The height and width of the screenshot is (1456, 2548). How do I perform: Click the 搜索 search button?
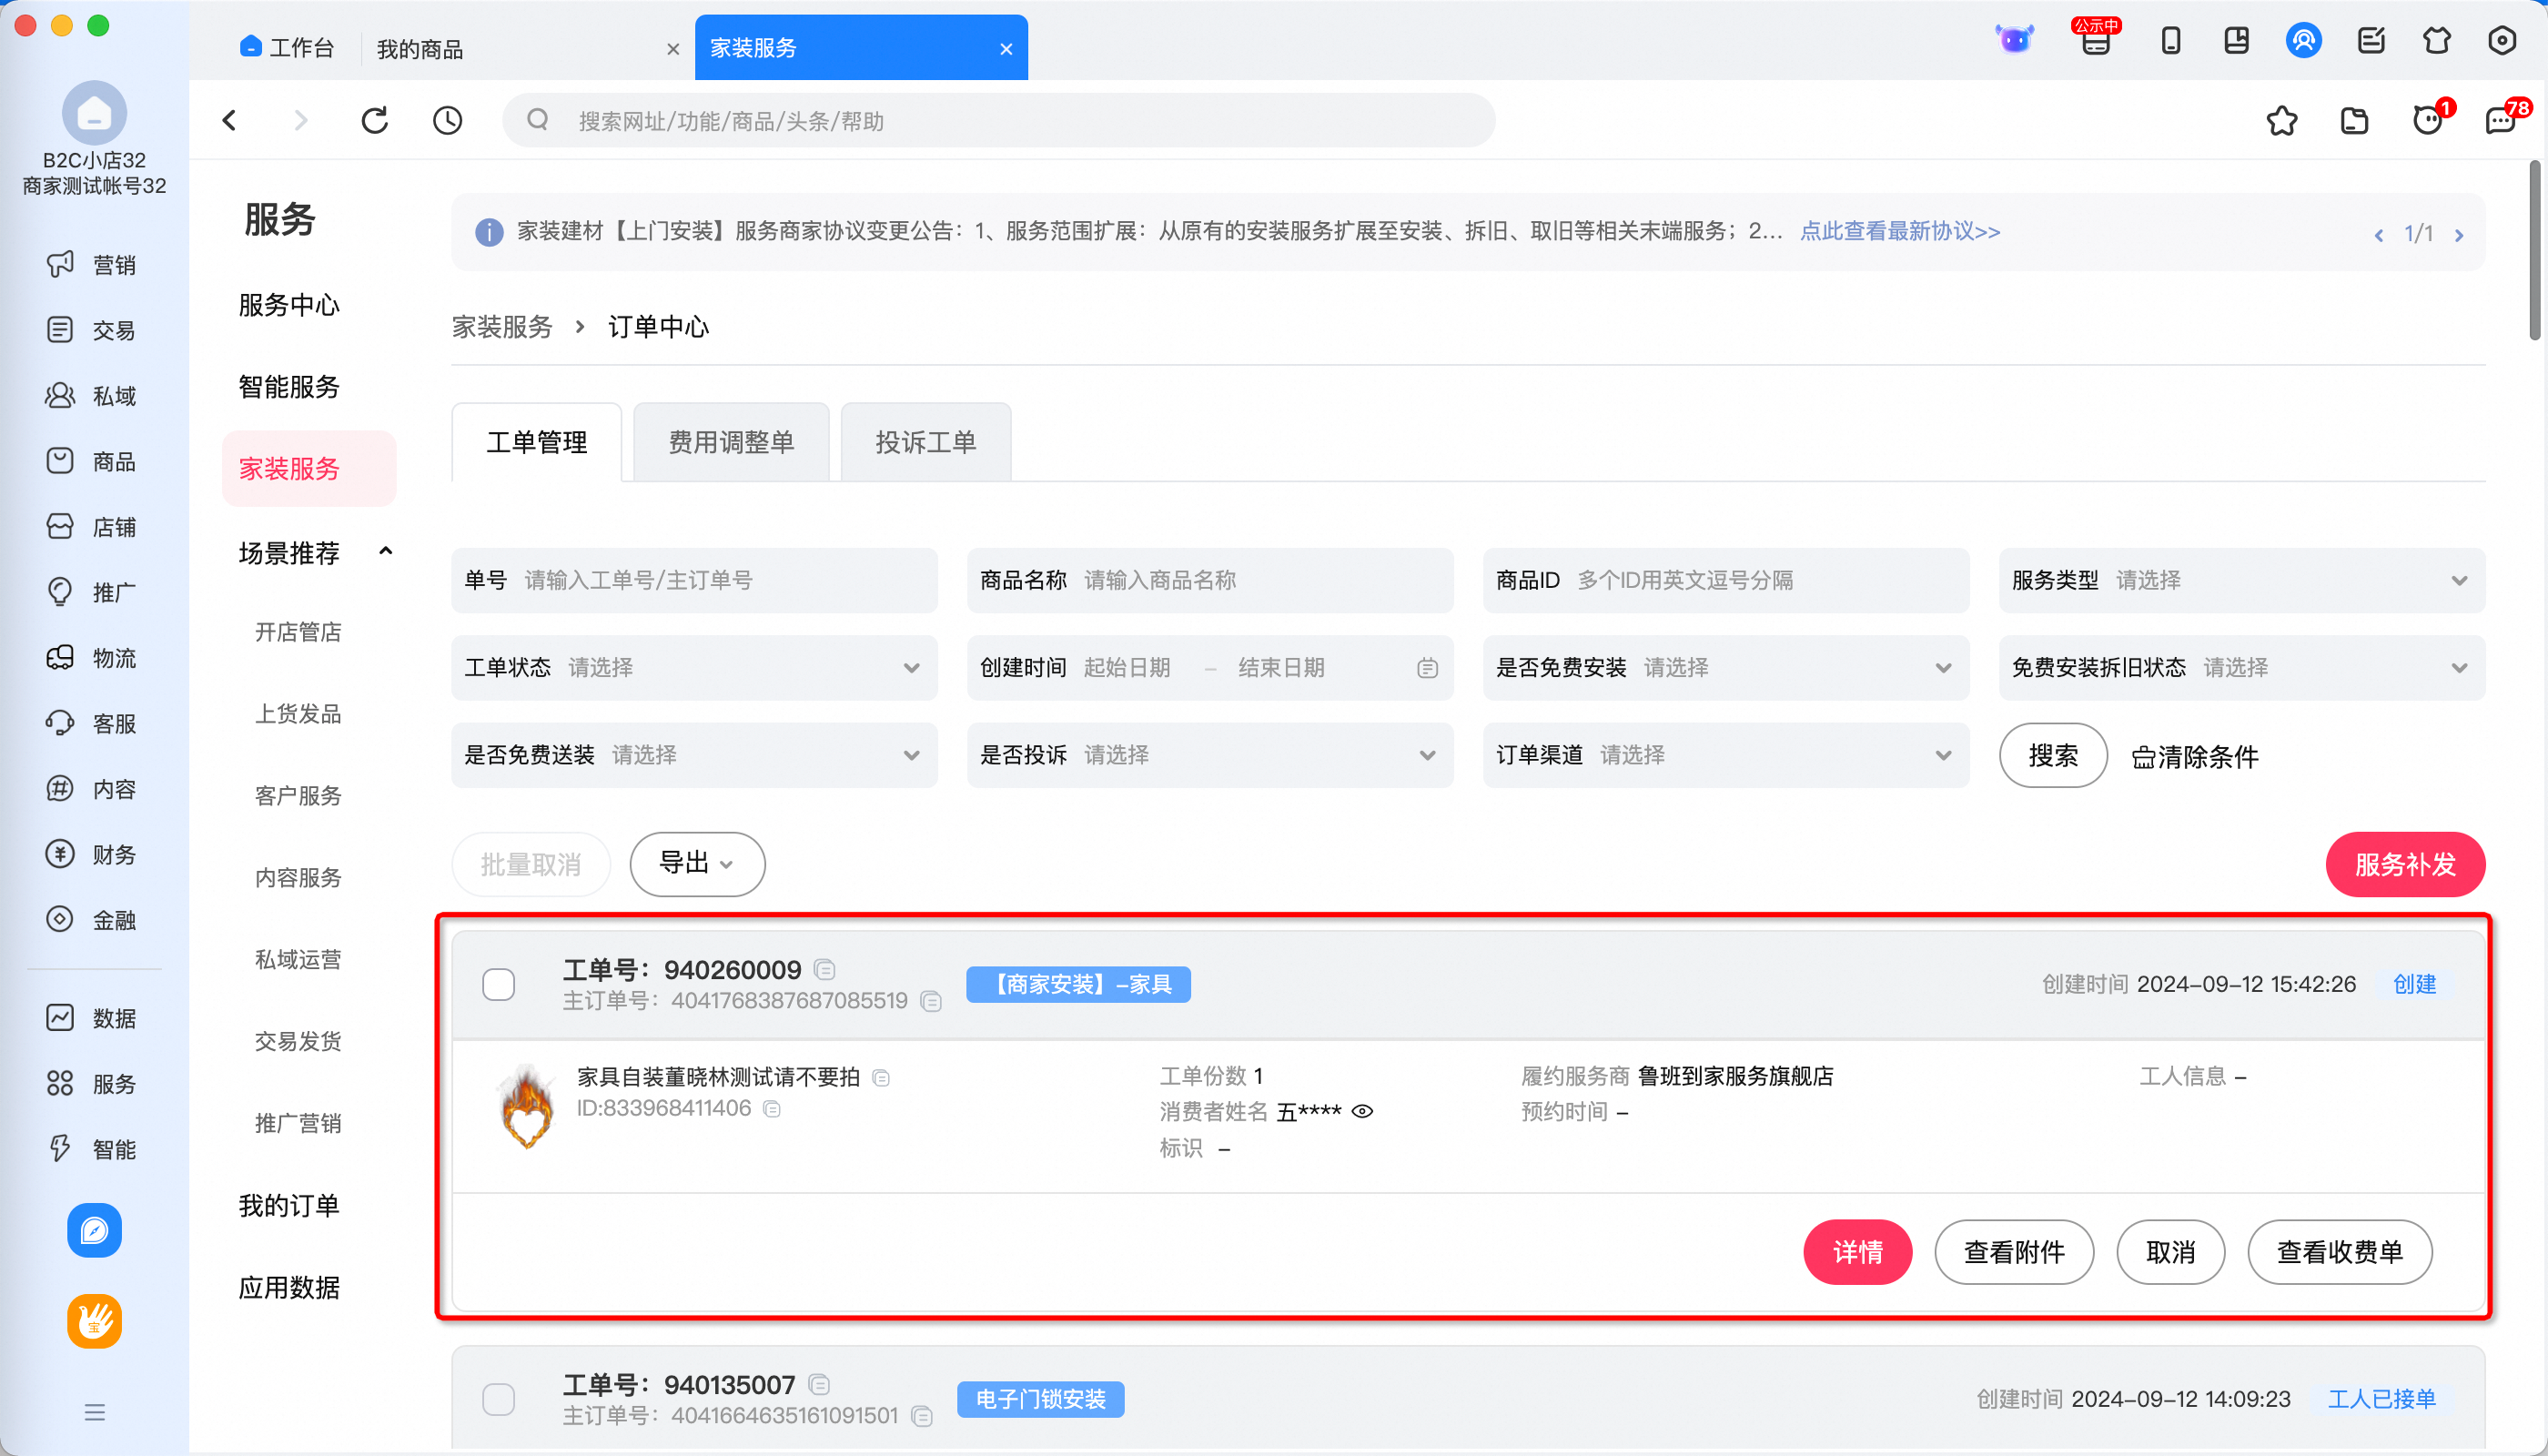[x=2053, y=756]
